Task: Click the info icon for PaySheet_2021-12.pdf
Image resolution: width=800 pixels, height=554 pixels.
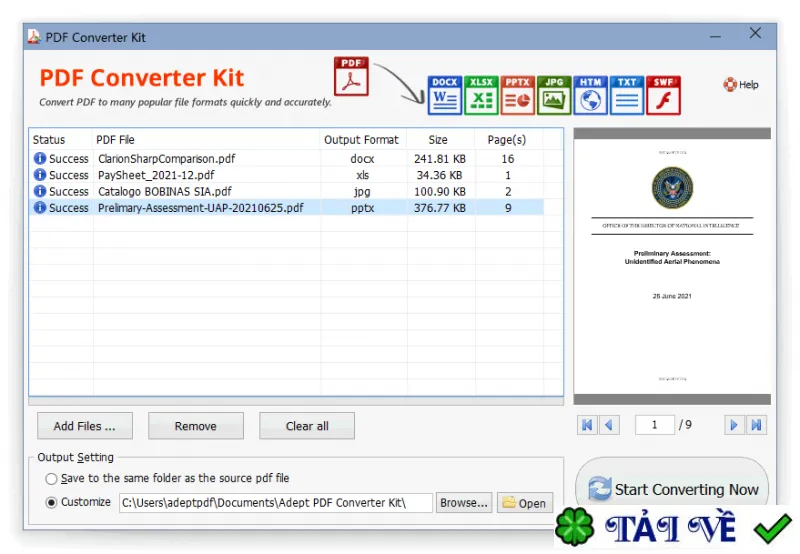Action: pos(40,175)
